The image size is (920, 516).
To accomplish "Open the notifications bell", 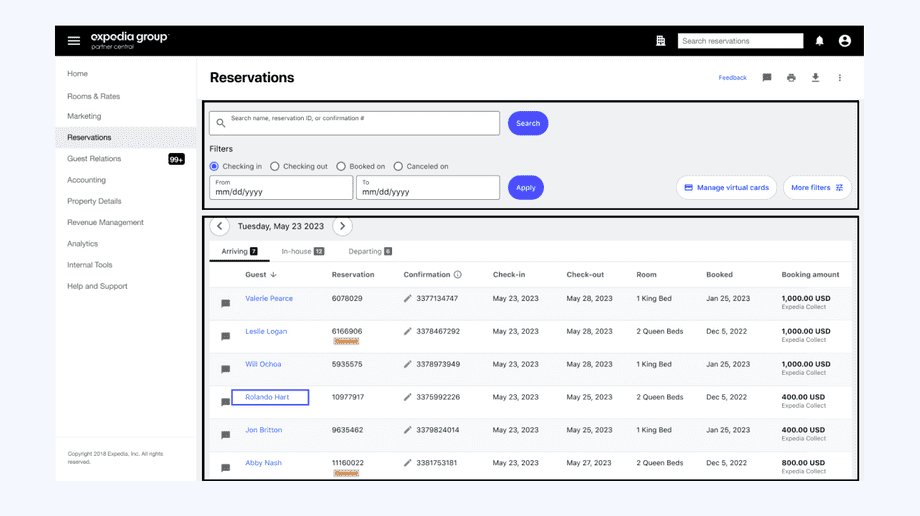I will pos(819,41).
